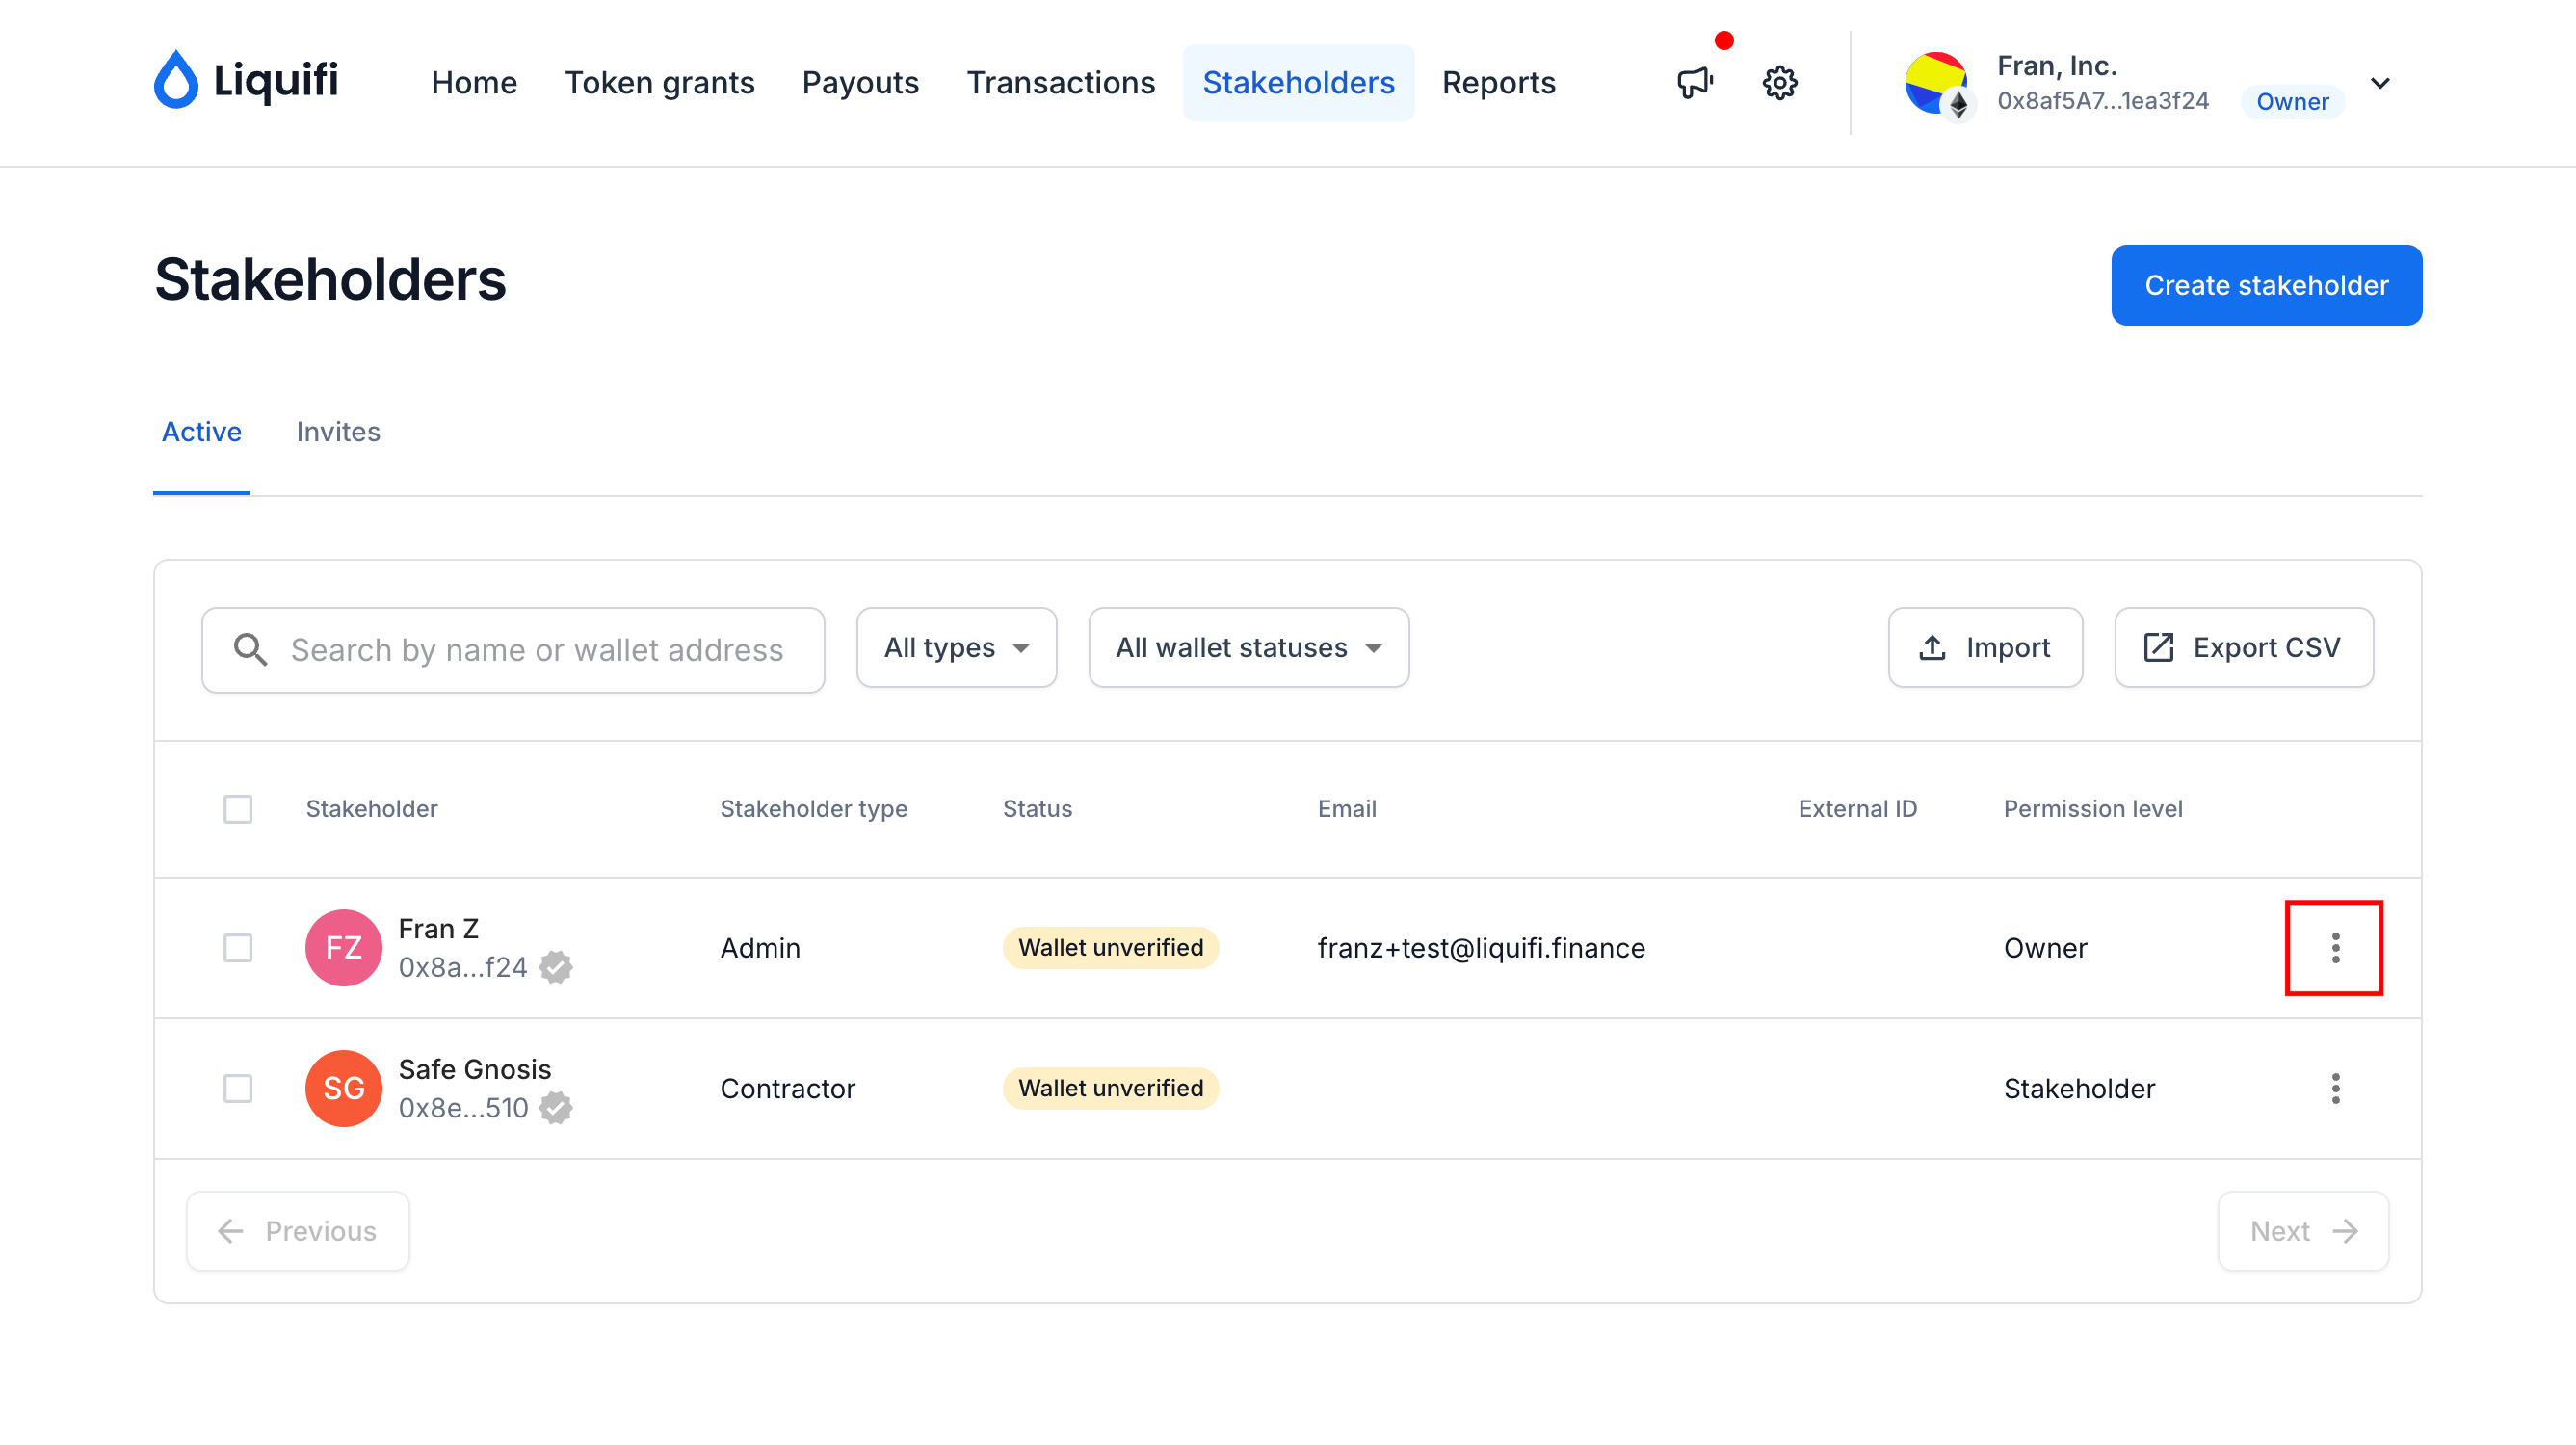Click the FZ avatar circle

(x=343, y=947)
